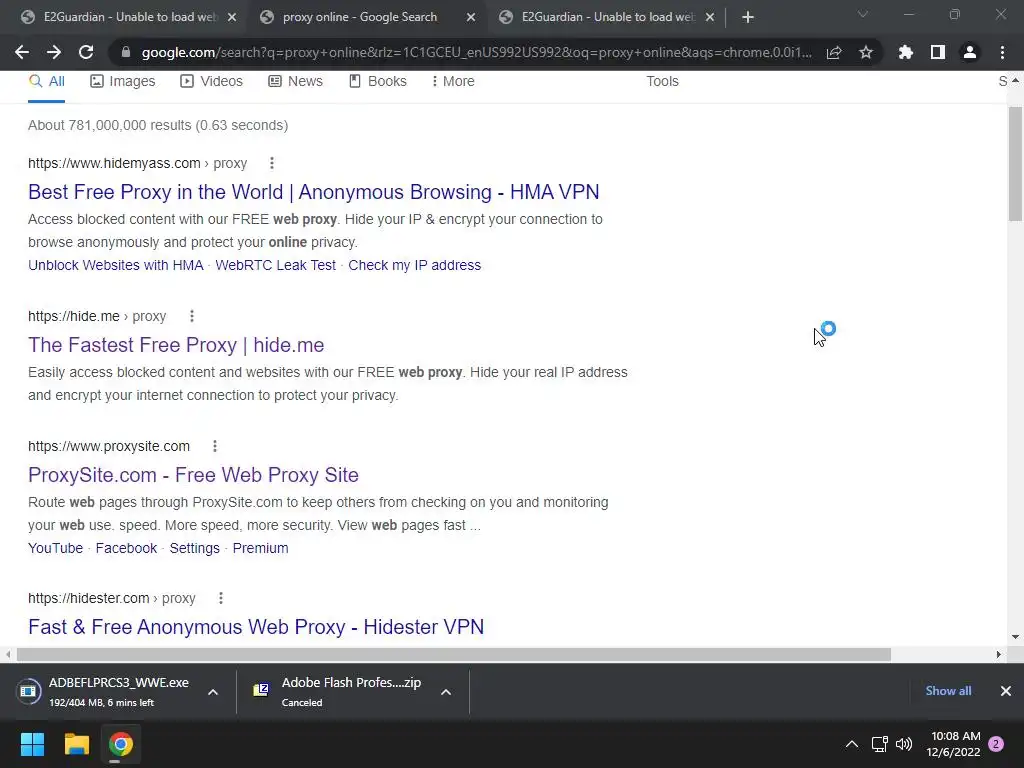Bookmark this page with the star icon
Image resolution: width=1024 pixels, height=768 pixels.
(866, 52)
